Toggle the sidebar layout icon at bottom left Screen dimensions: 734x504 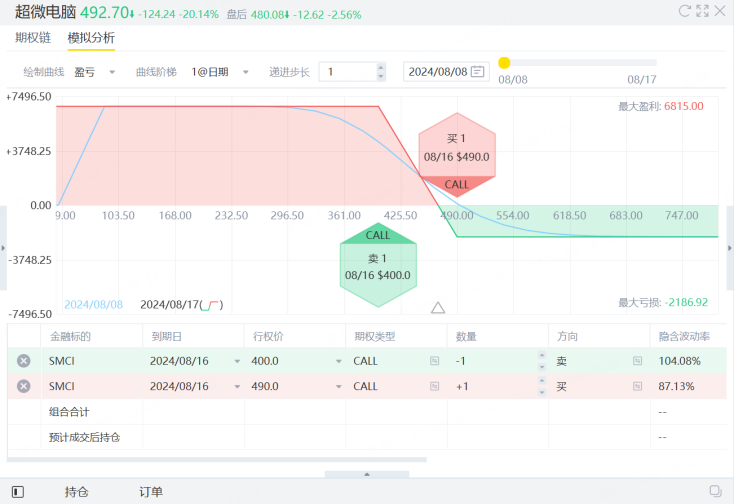tap(18, 492)
